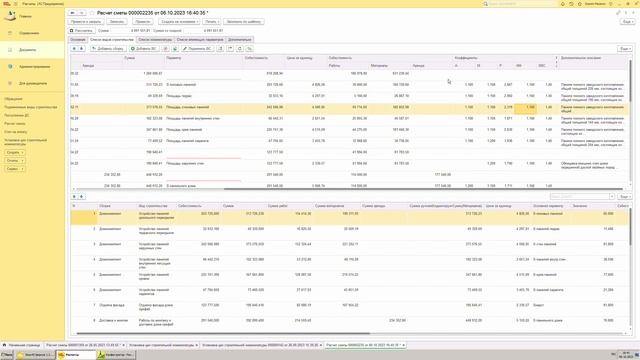Open the Создать dropdown in sidebar
640x360 pixels.
[15, 152]
